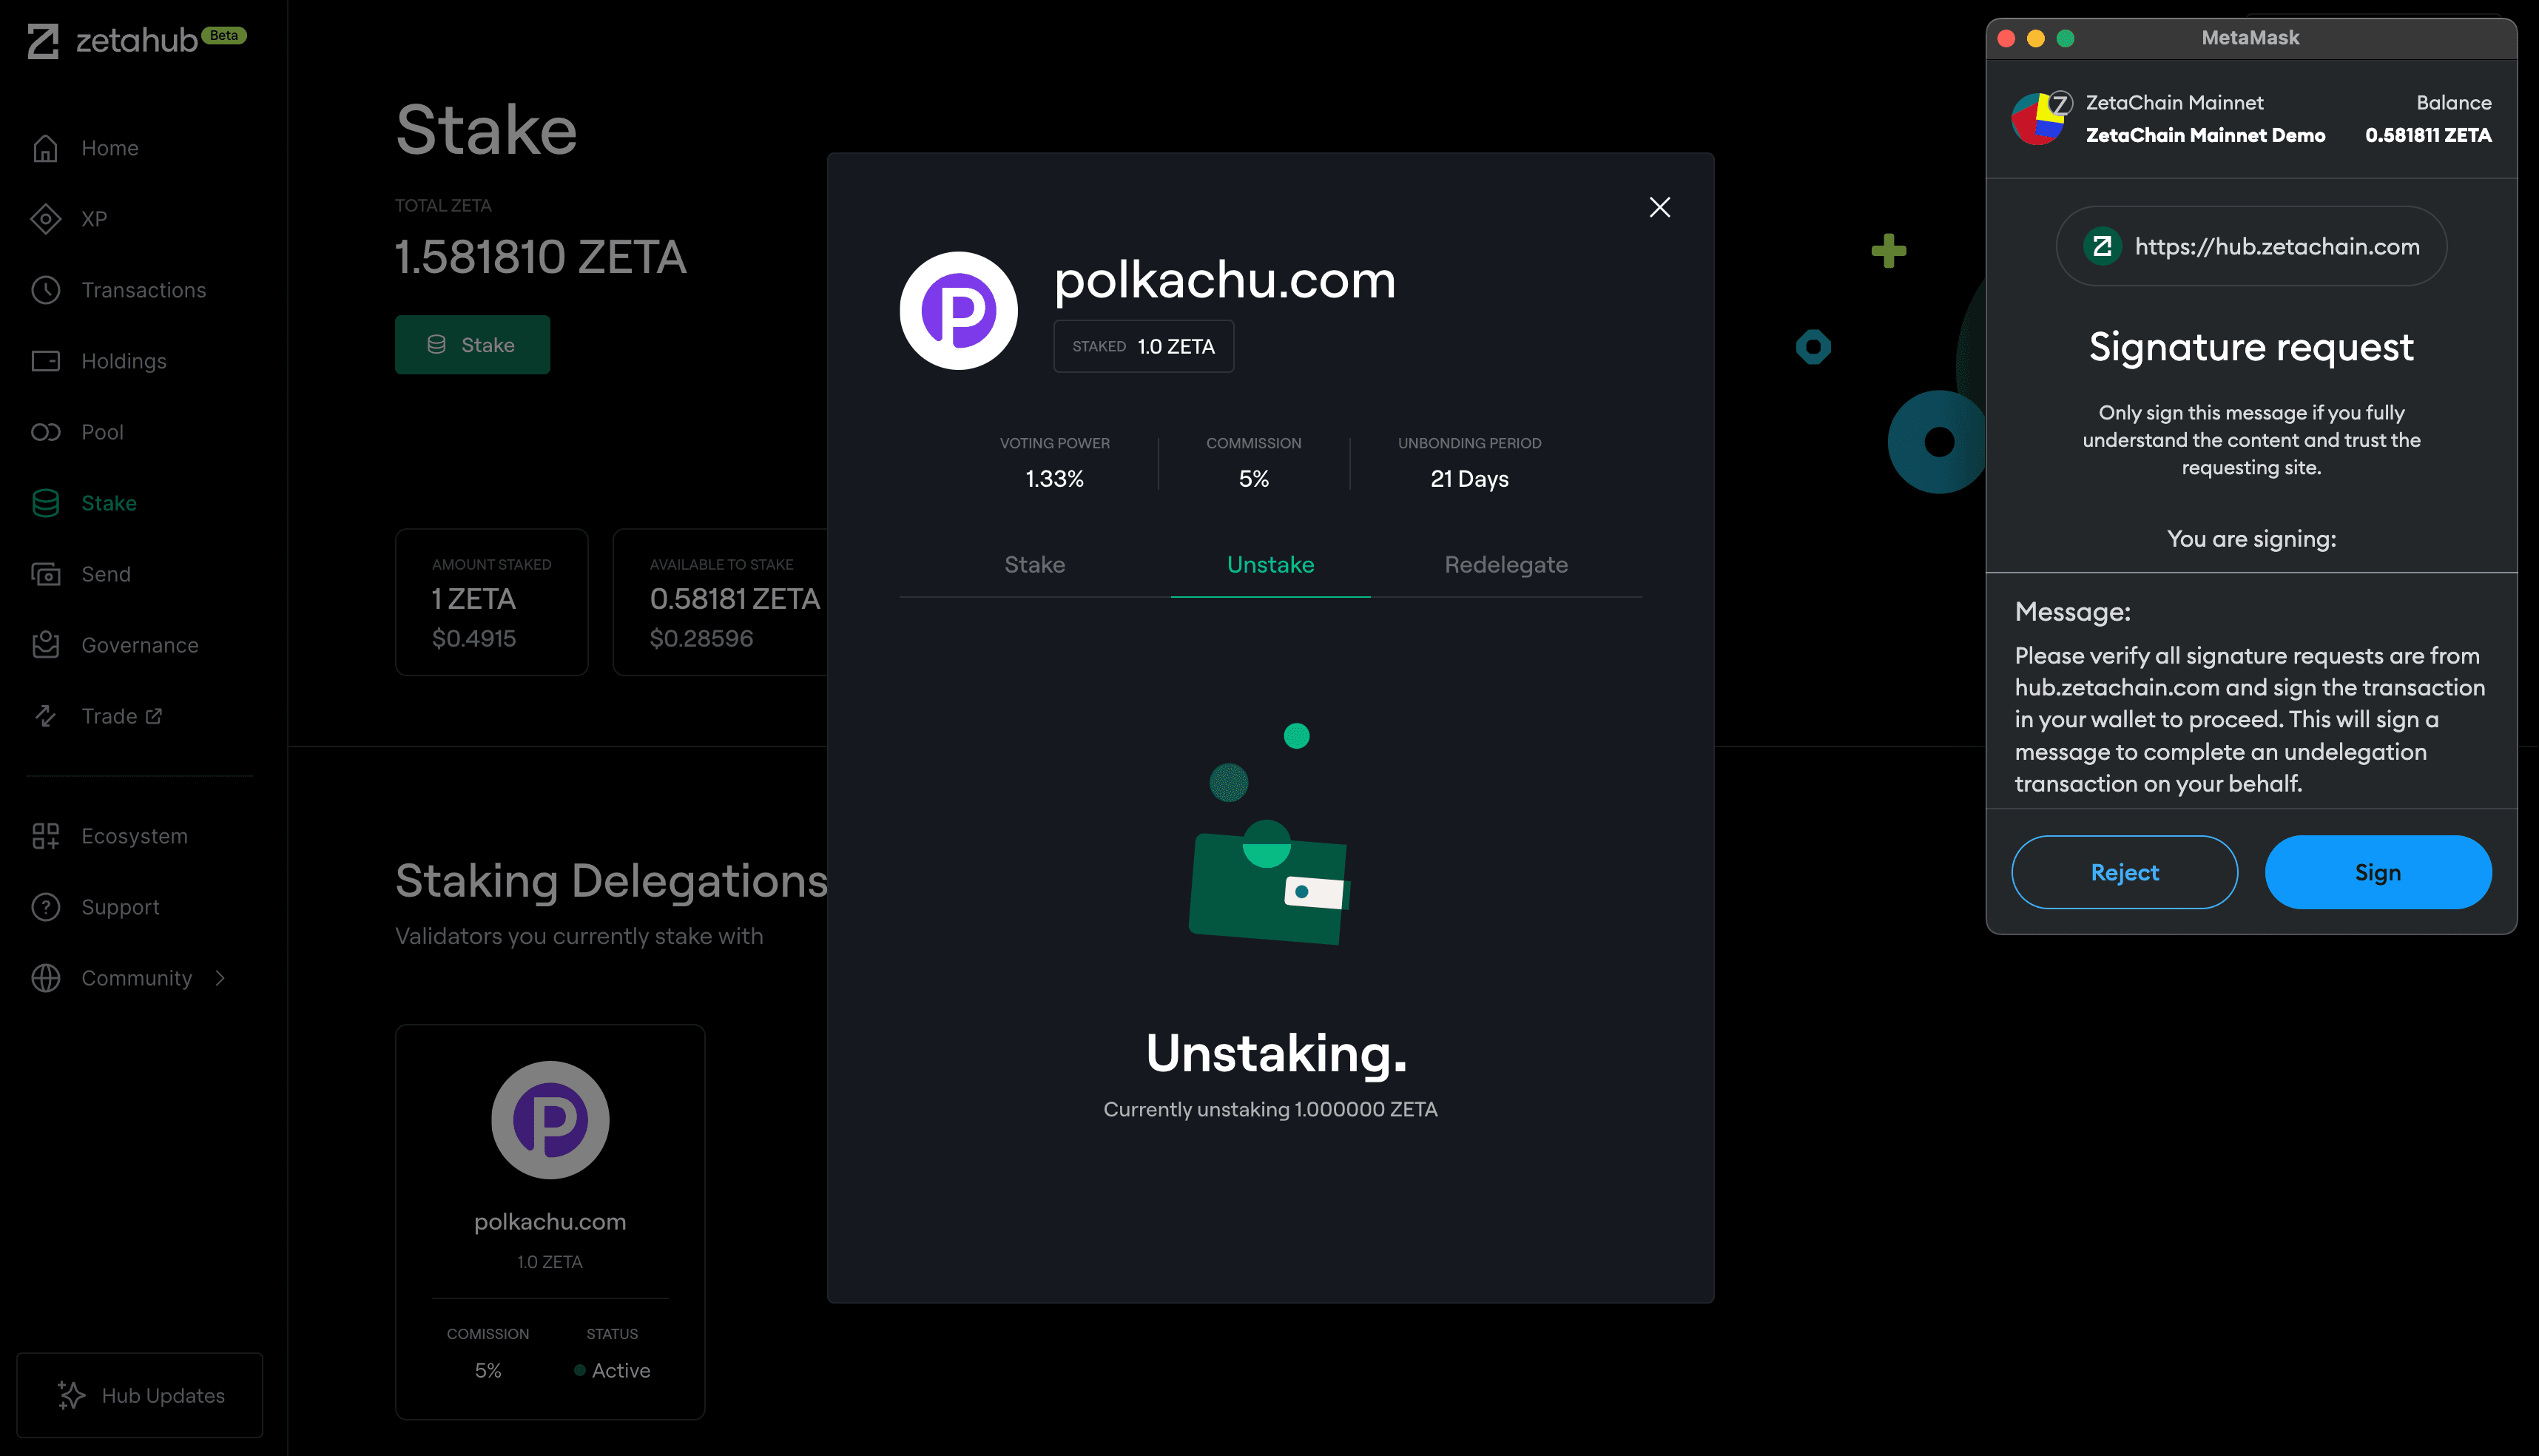Reject the MetaMask signature request
Viewport: 2539px width, 1456px height.
[x=2124, y=871]
